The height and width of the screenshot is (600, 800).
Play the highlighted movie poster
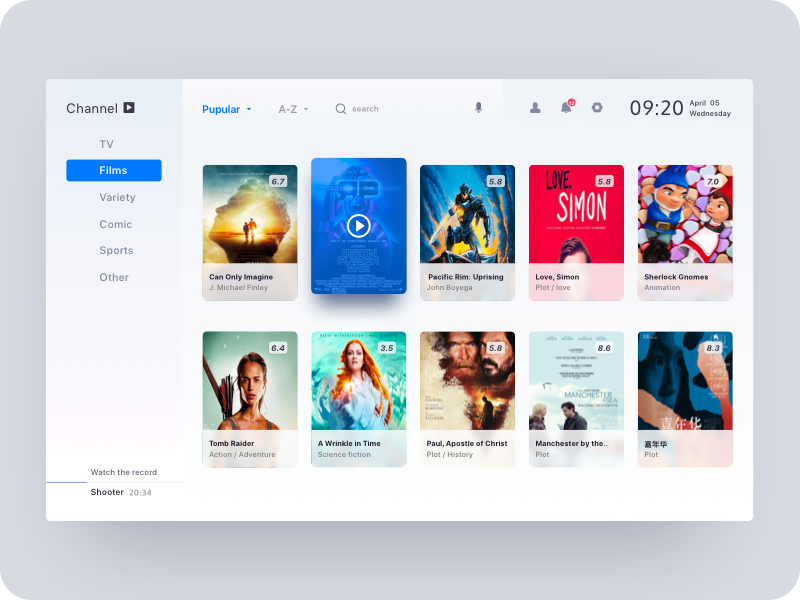358,226
